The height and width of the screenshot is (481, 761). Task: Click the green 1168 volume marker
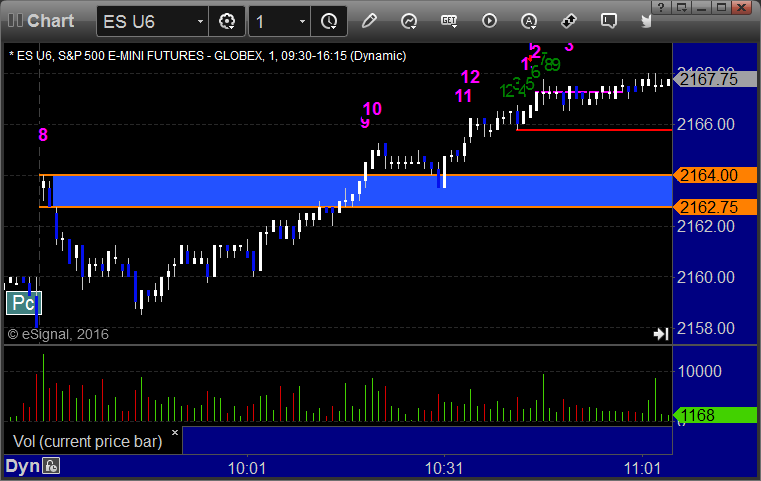click(x=714, y=415)
